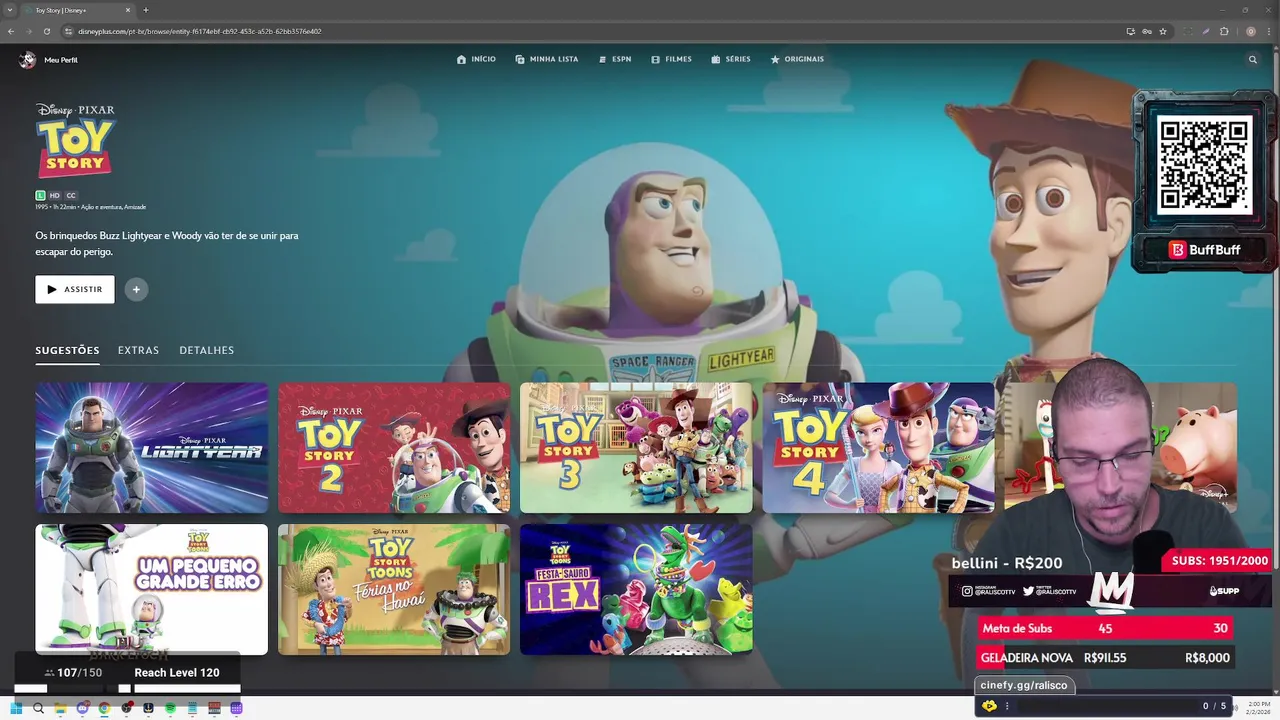Click the browser back arrow
This screenshot has width=1280, height=720.
tap(11, 31)
